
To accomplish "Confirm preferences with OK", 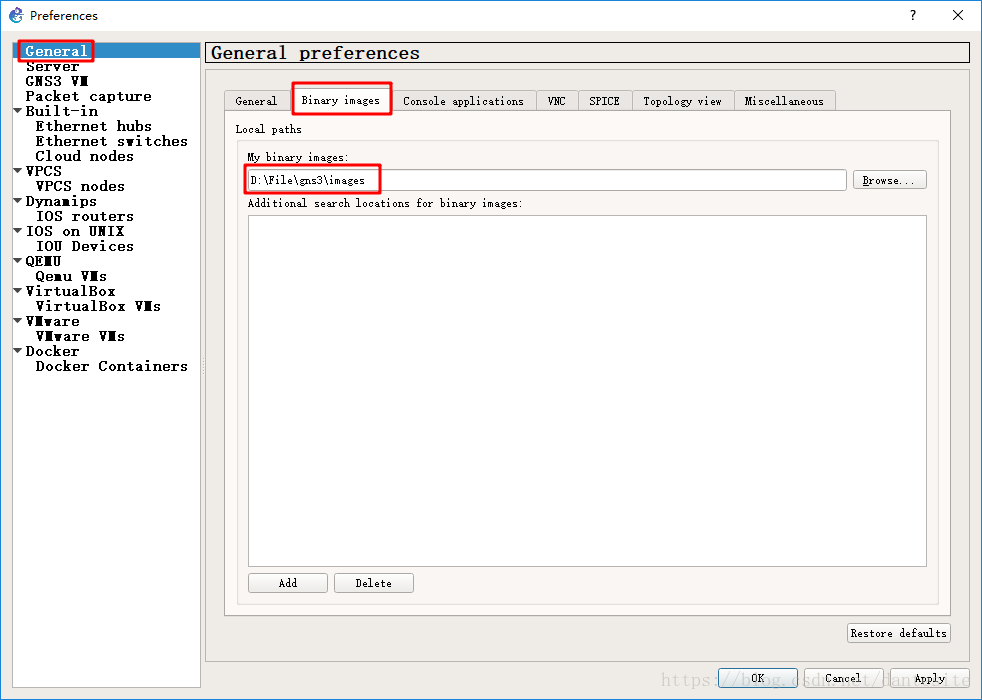I will [758, 678].
